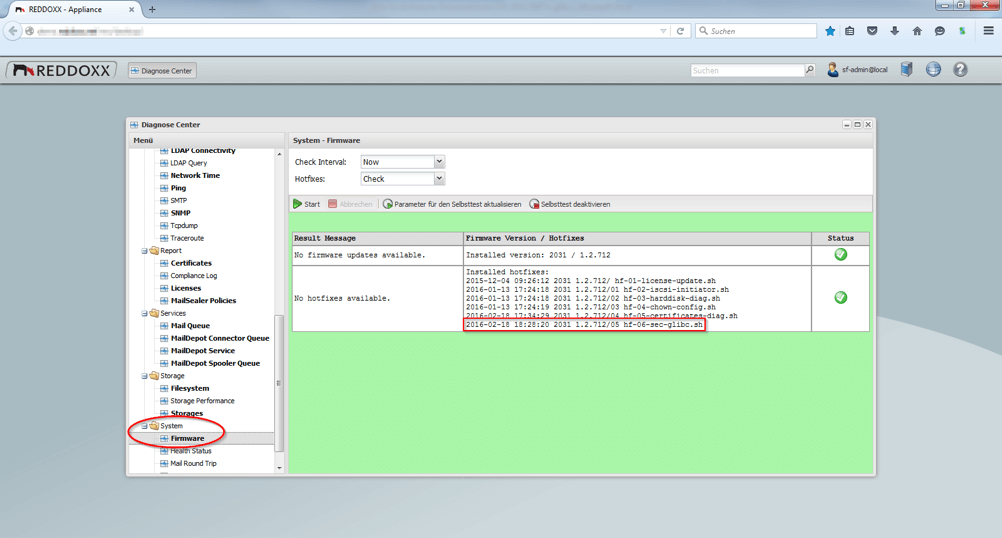Select Licenses tree item
This screenshot has height=538, width=1002.
(185, 288)
